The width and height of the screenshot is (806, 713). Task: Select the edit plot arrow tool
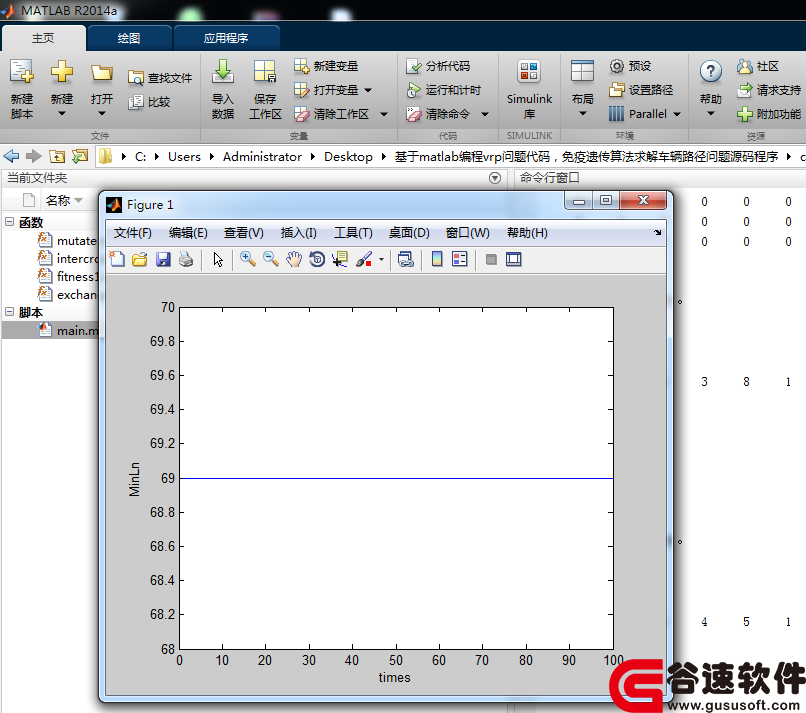tap(218, 259)
